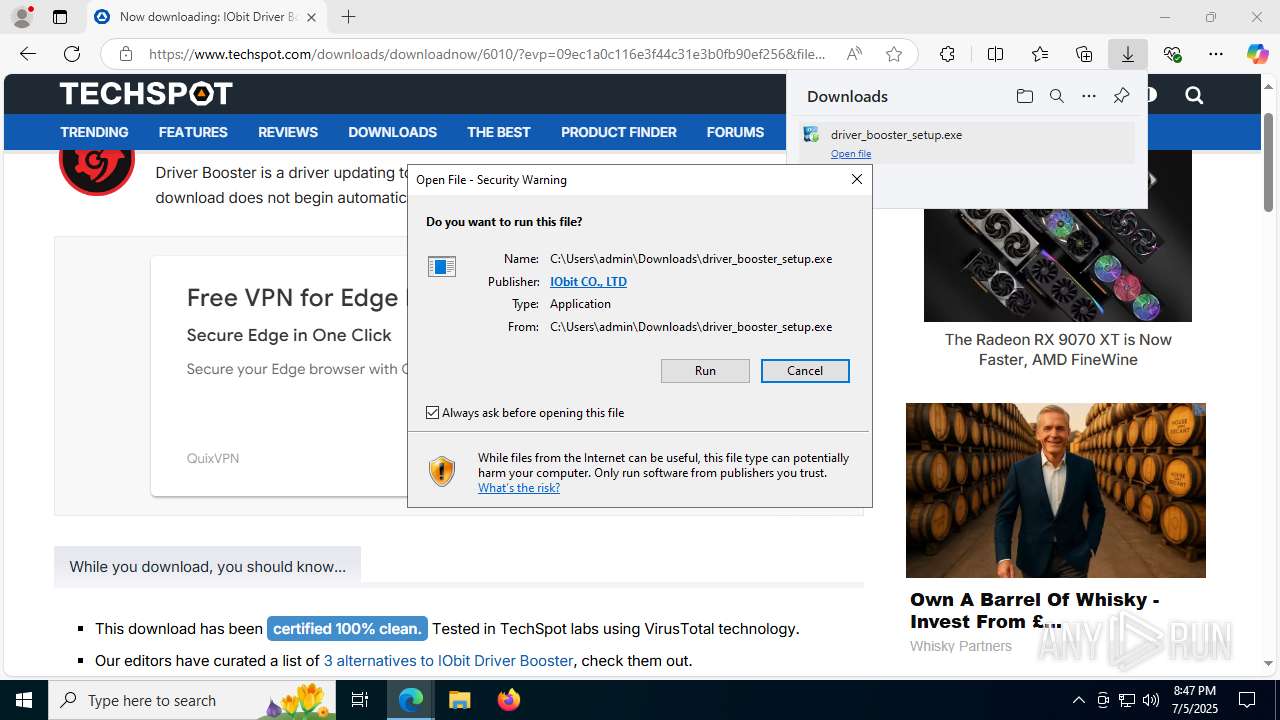Open THE BEST menu item
Image resolution: width=1280 pixels, height=720 pixels.
pyautogui.click(x=498, y=132)
